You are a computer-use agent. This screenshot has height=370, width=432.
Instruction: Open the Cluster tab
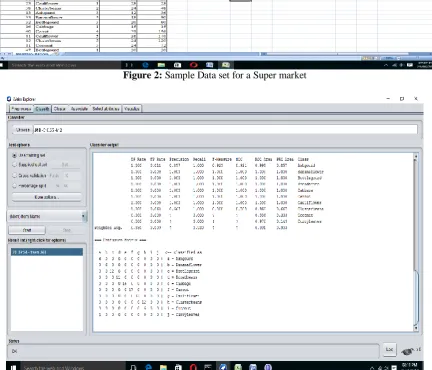point(60,109)
